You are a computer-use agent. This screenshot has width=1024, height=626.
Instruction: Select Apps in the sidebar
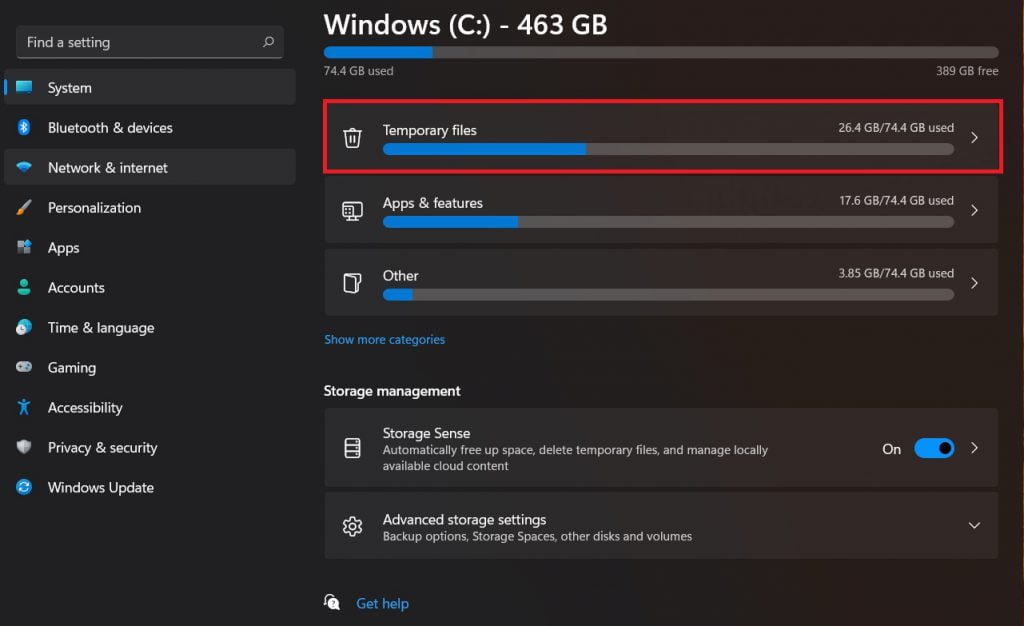tap(150, 247)
